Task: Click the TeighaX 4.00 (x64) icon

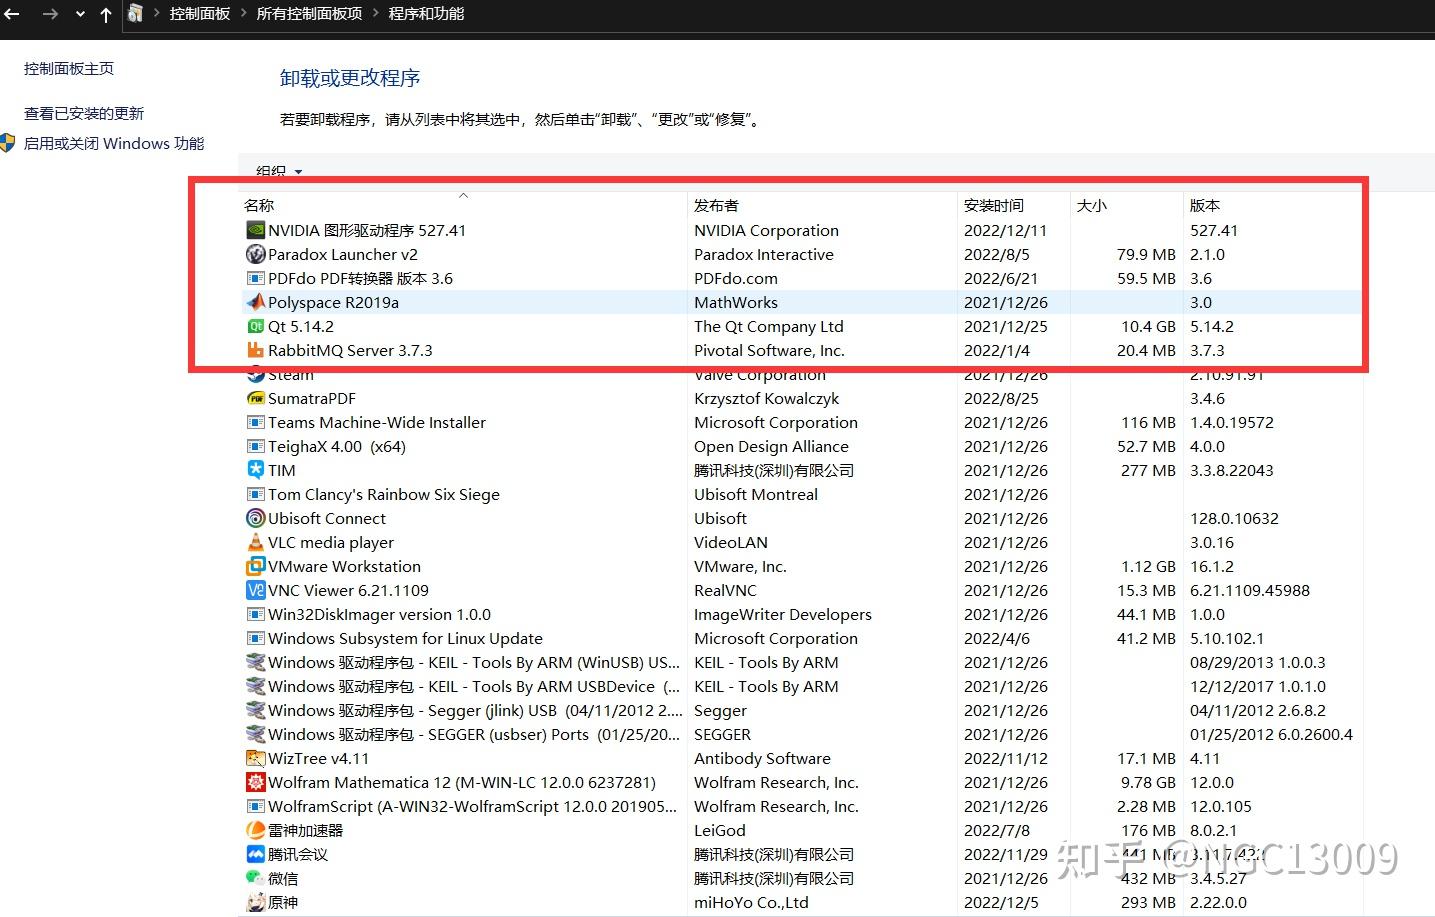Action: [255, 446]
